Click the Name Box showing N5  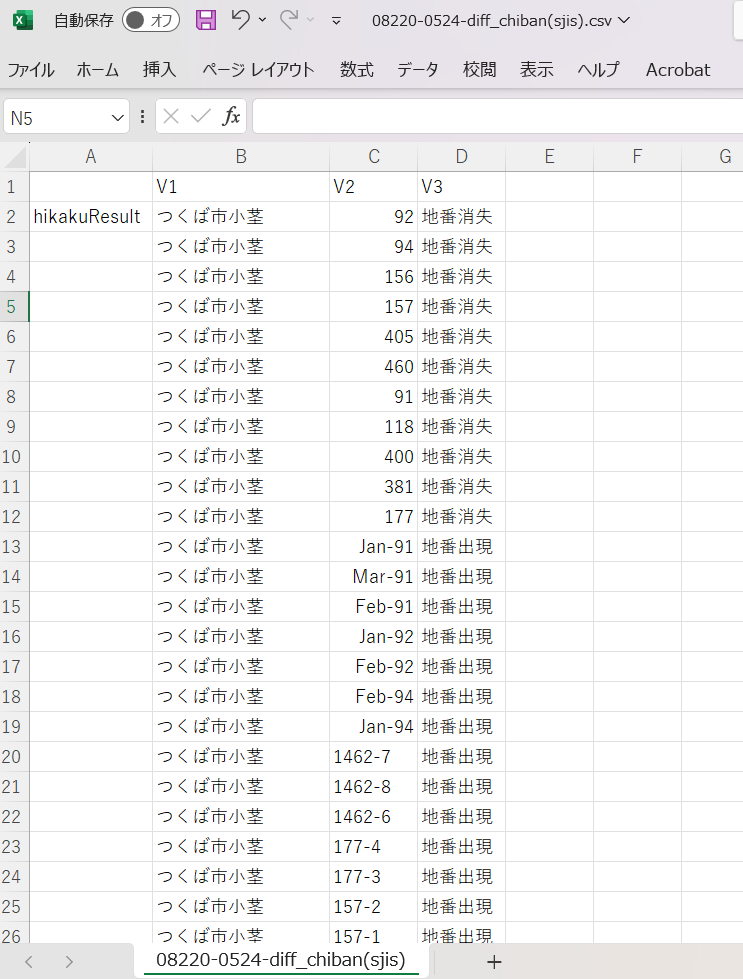point(56,117)
